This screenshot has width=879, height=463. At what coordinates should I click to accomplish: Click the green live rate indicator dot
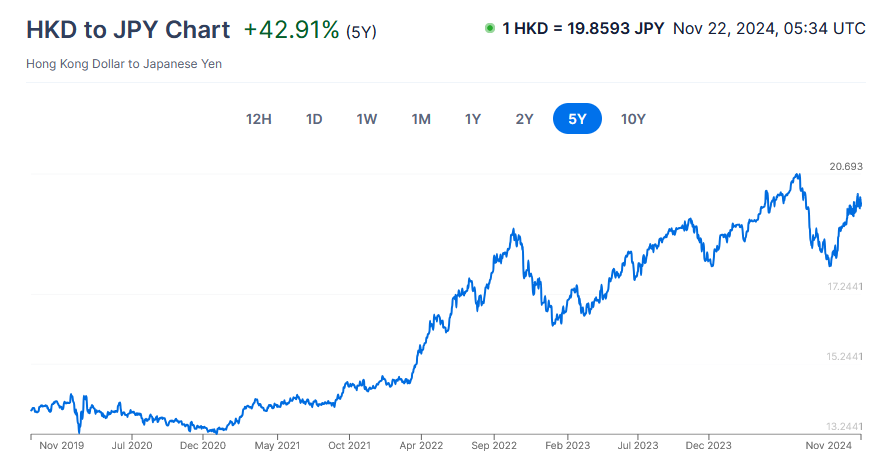490,28
